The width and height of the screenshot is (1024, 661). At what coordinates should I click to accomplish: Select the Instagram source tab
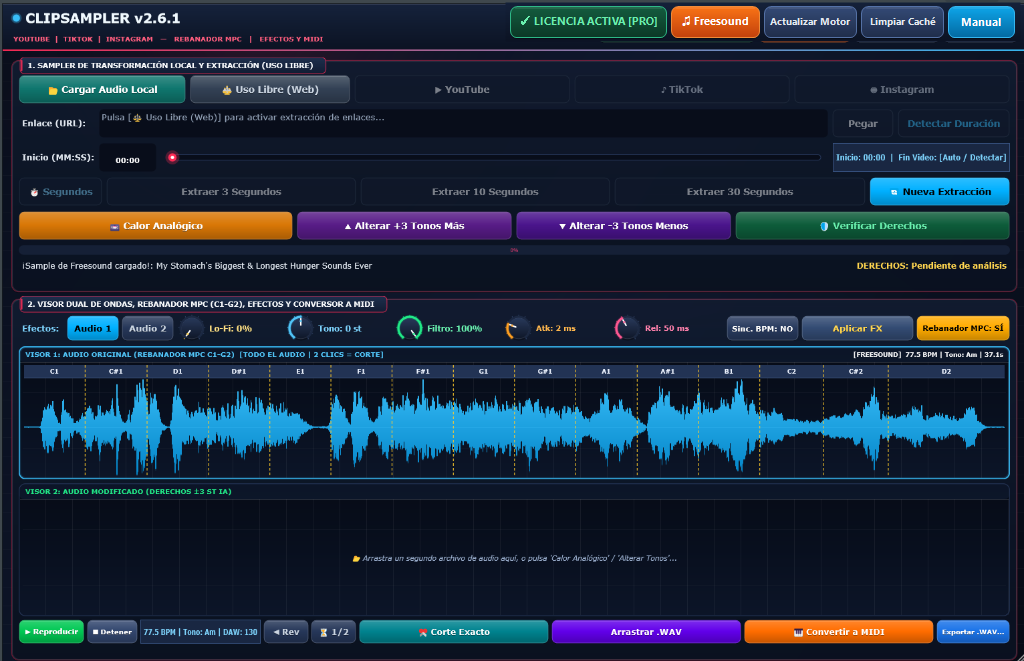(902, 89)
